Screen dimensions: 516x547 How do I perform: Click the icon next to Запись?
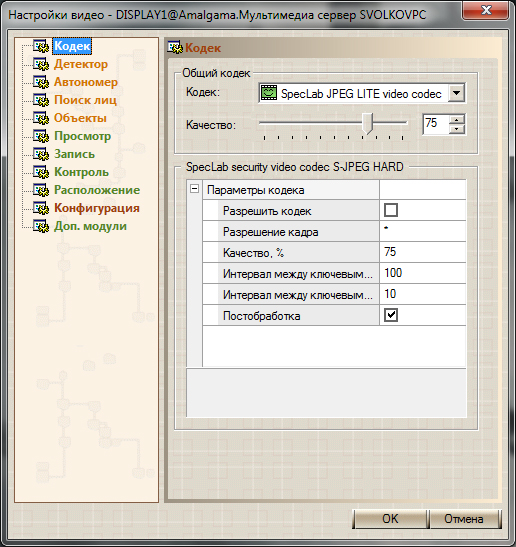41,154
